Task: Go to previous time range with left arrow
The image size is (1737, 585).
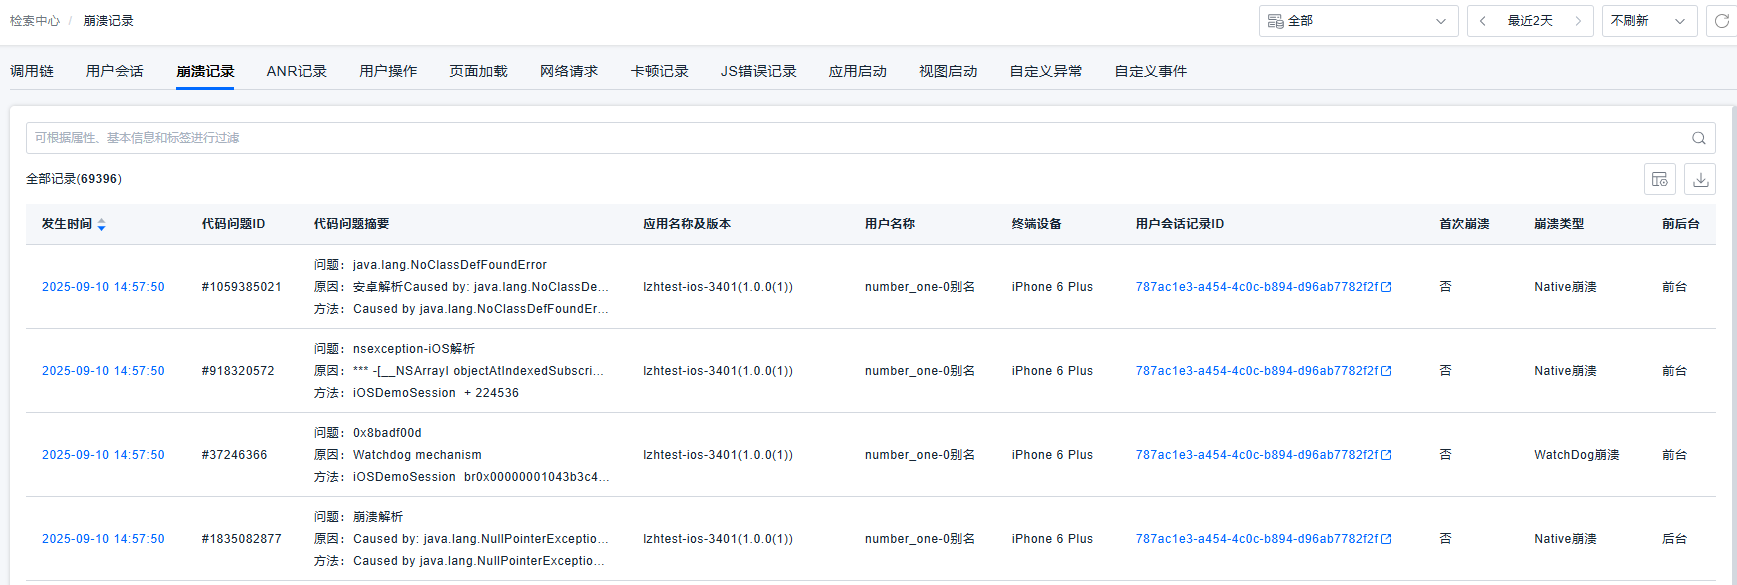Action: [x=1483, y=21]
